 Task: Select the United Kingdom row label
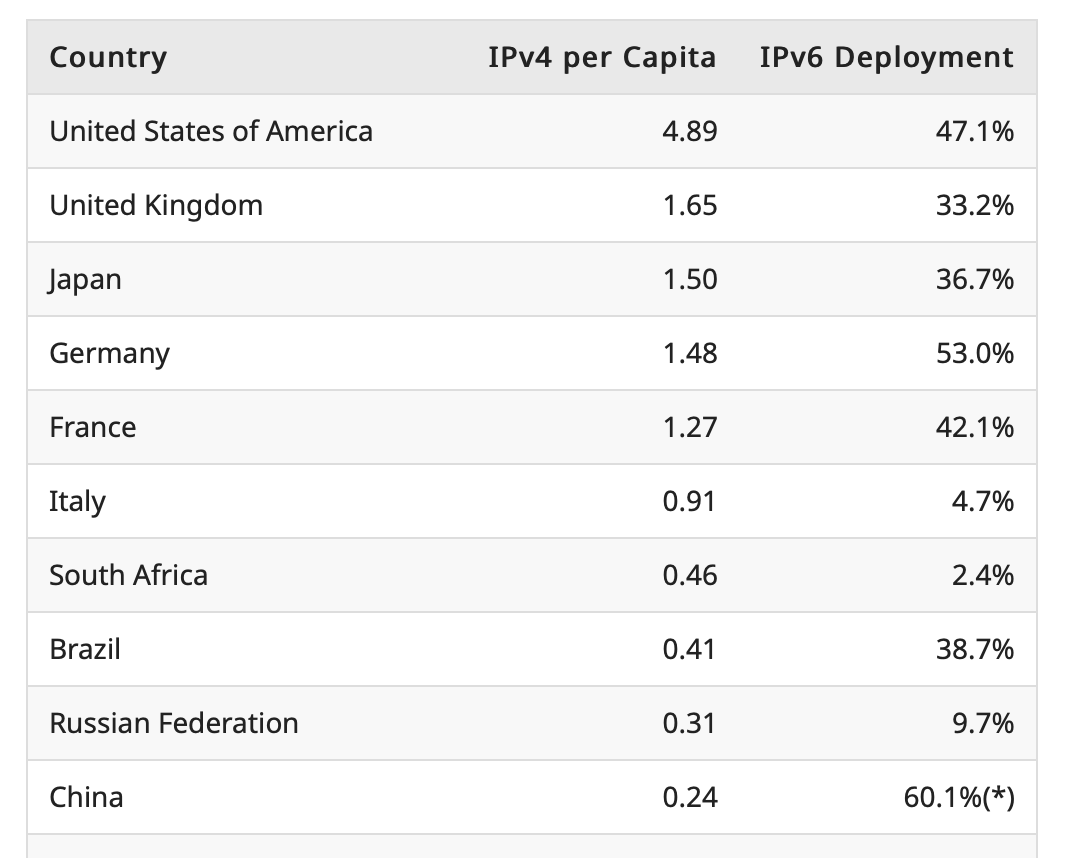pos(156,205)
